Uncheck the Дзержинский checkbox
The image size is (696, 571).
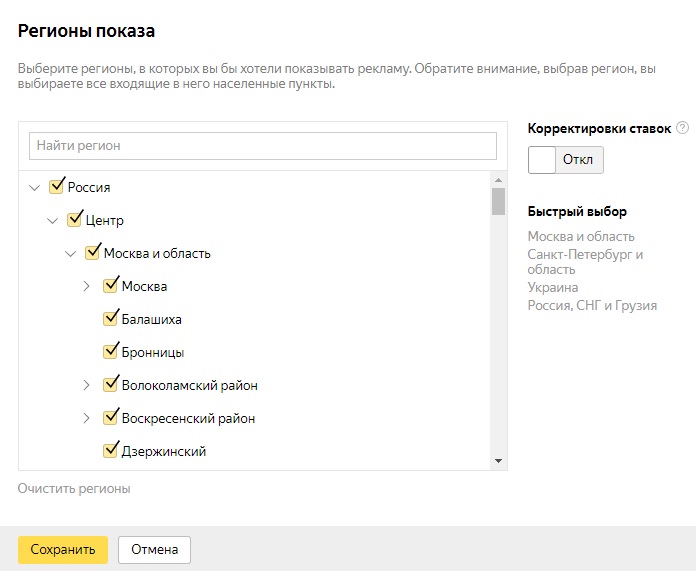tap(111, 450)
